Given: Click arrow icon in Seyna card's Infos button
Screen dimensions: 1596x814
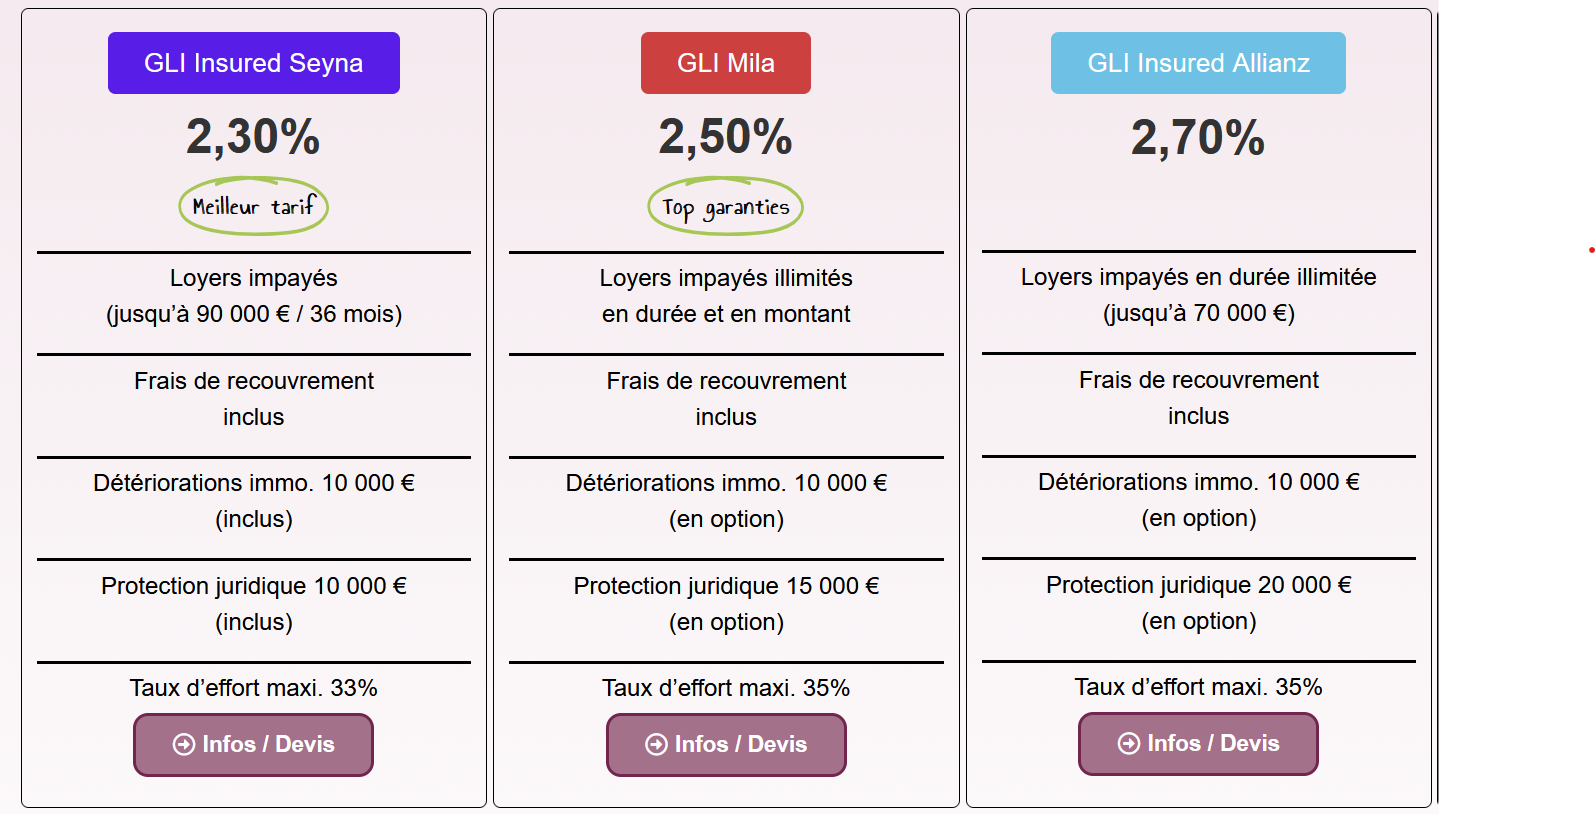Looking at the screenshot, I should 184,744.
